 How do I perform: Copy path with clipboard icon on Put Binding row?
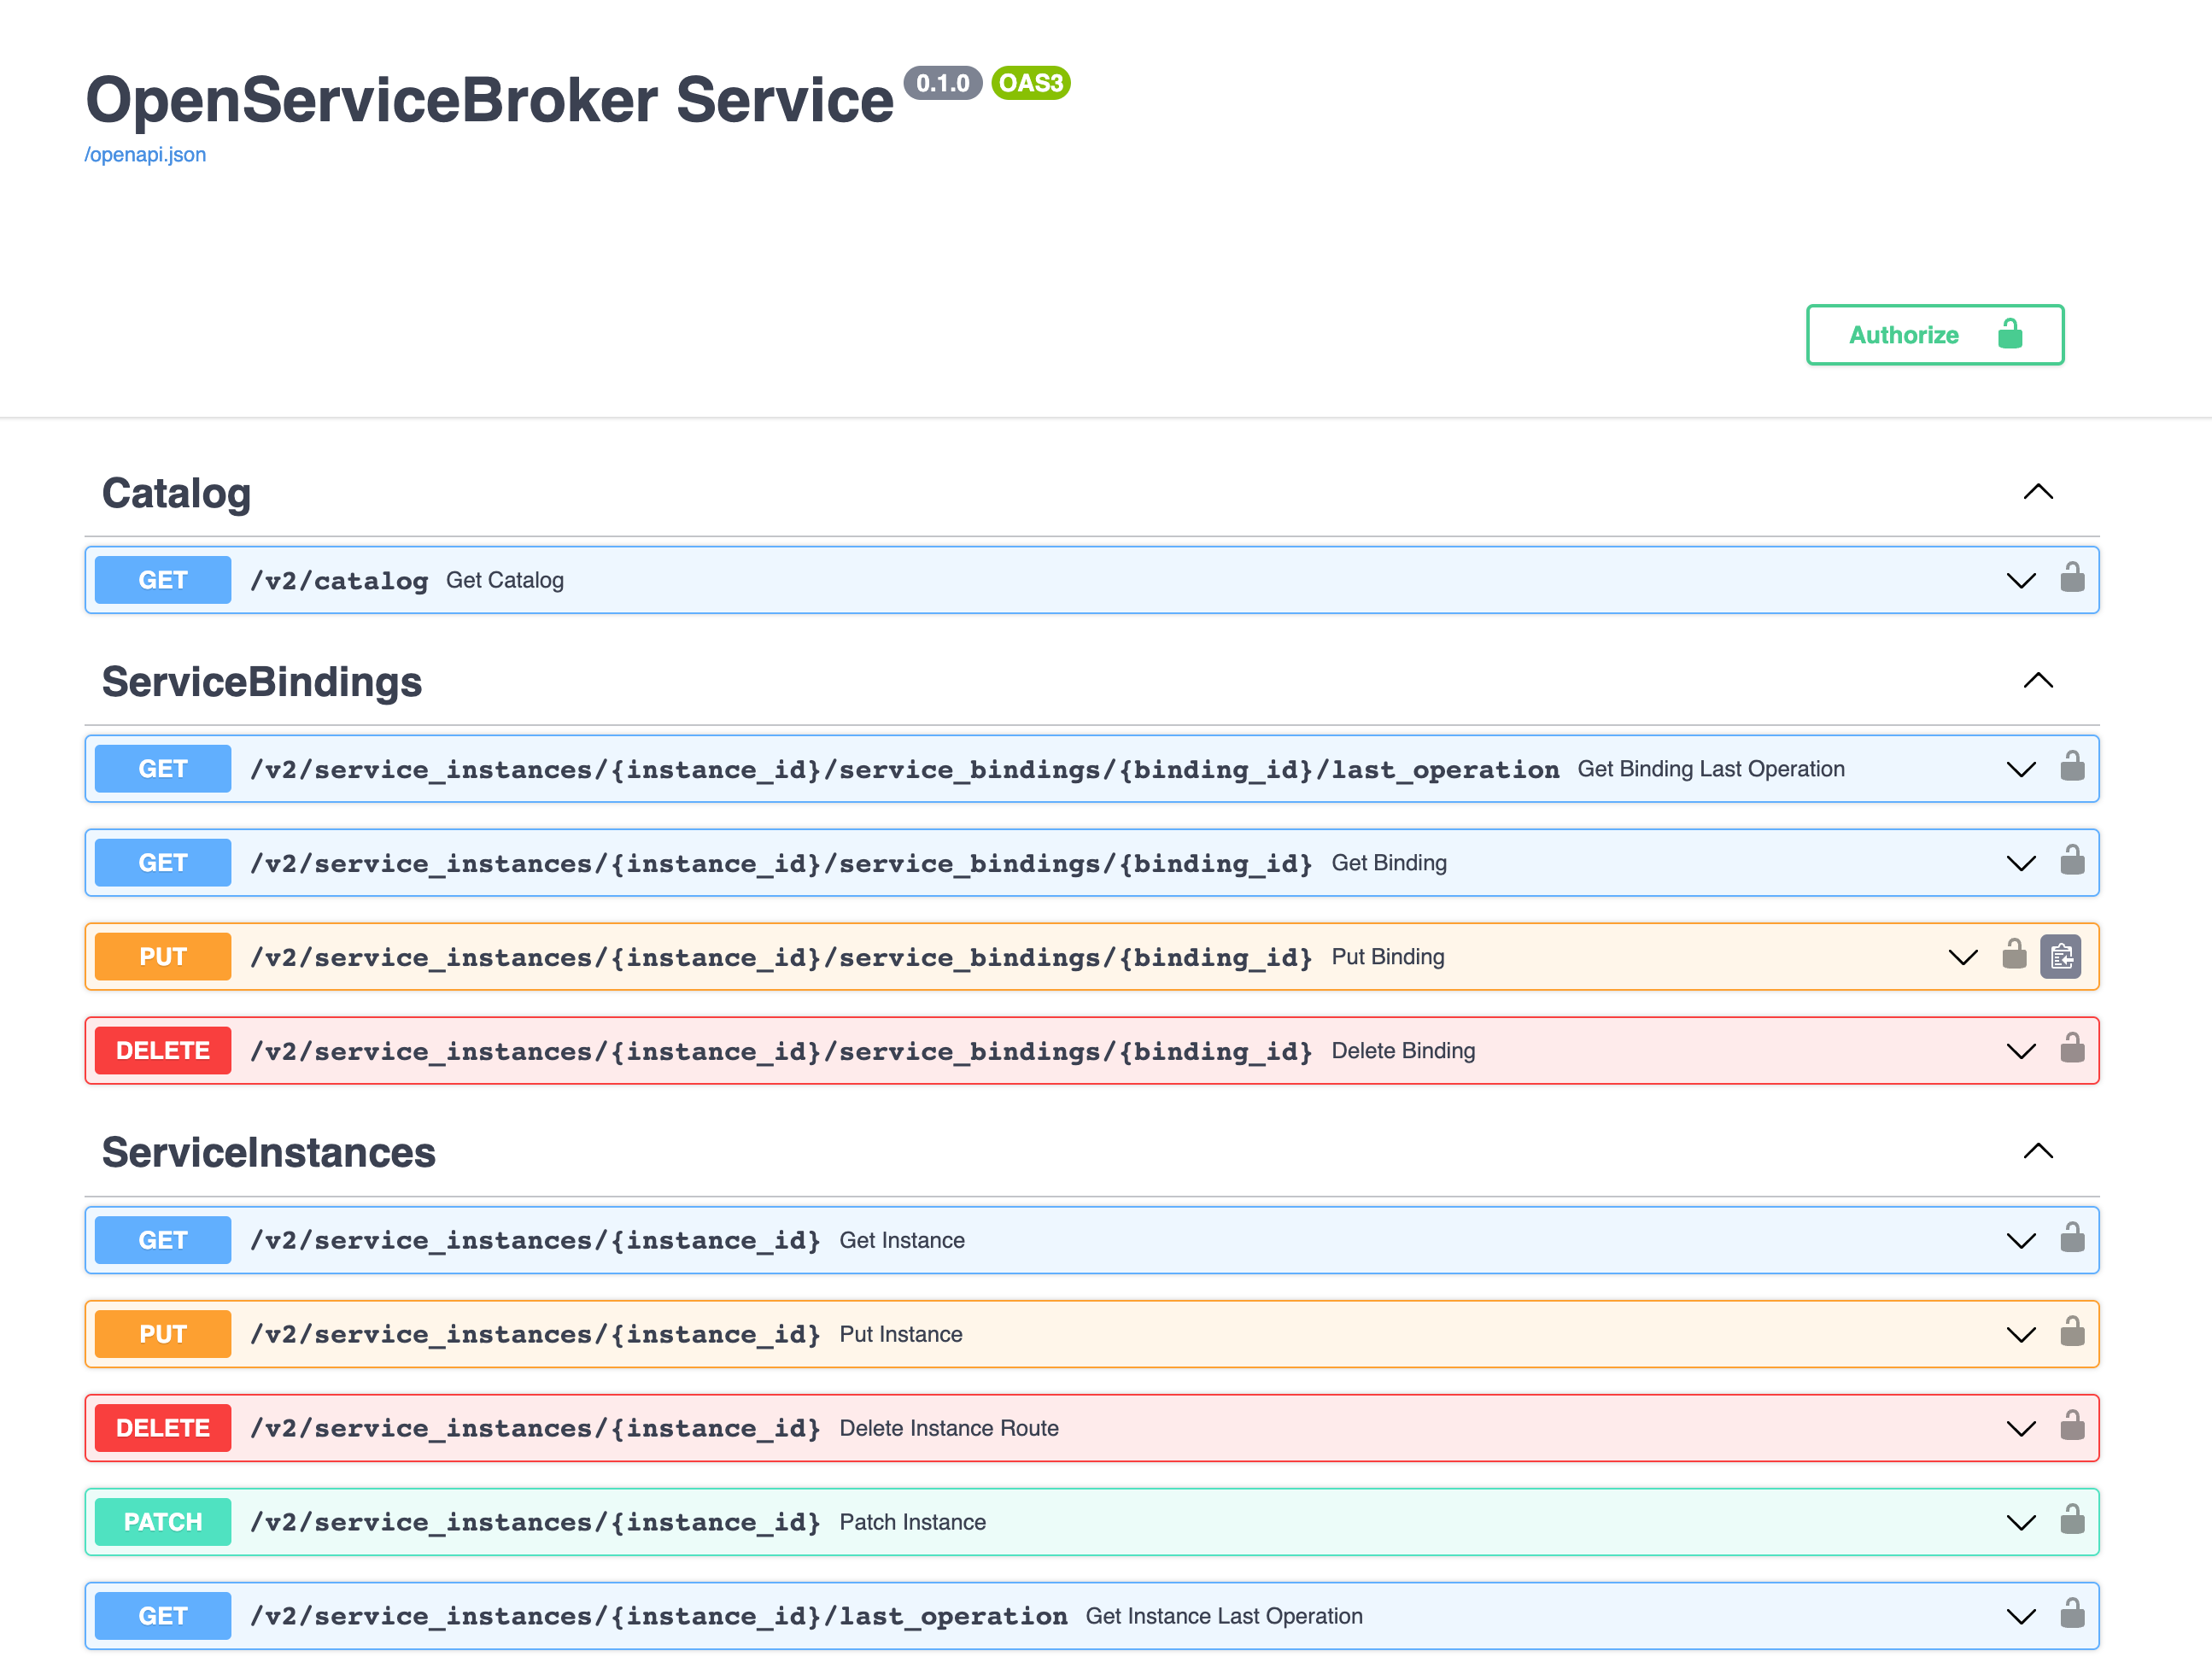click(x=2061, y=957)
